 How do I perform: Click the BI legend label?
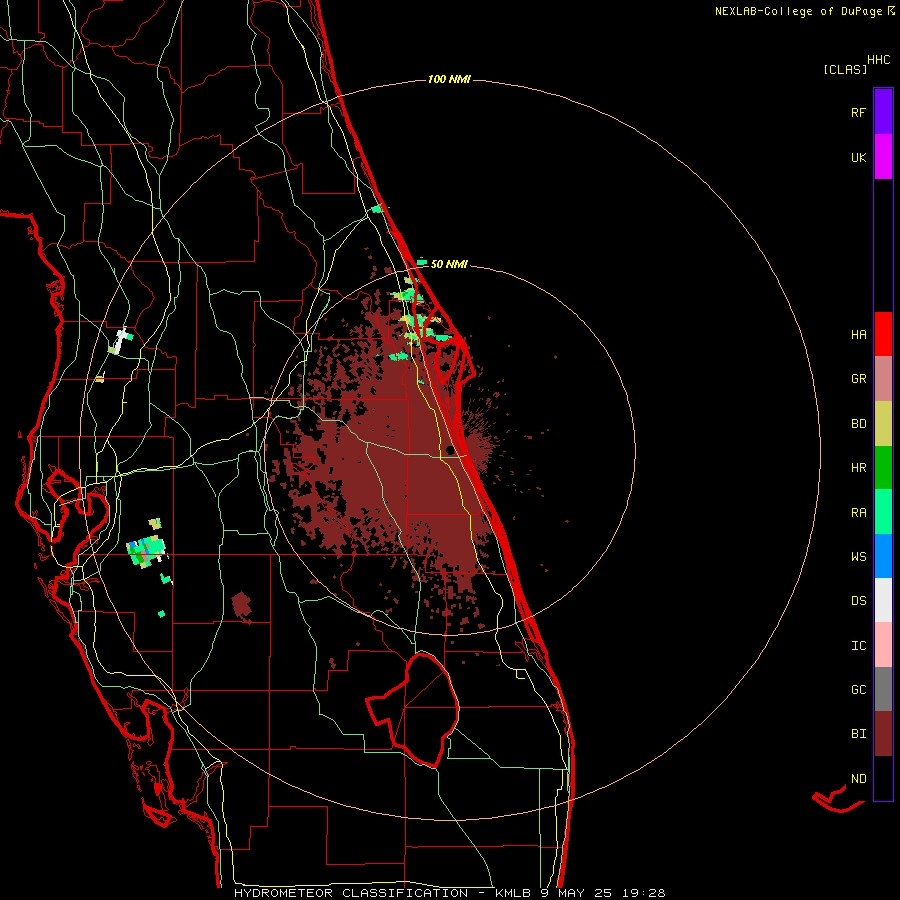(858, 734)
